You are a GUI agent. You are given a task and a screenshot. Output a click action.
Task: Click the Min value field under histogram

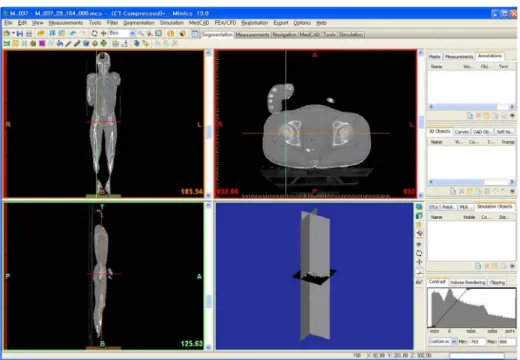(x=477, y=342)
